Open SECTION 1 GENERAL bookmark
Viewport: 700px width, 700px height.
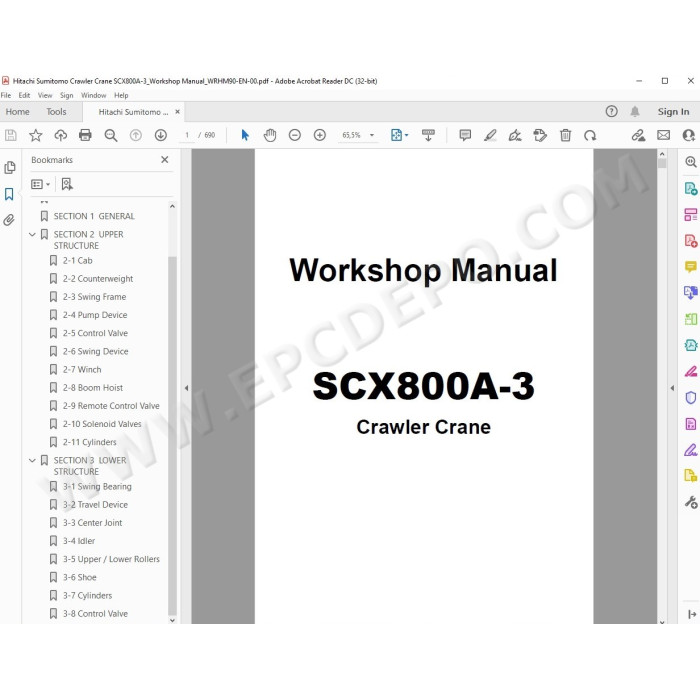[94, 216]
